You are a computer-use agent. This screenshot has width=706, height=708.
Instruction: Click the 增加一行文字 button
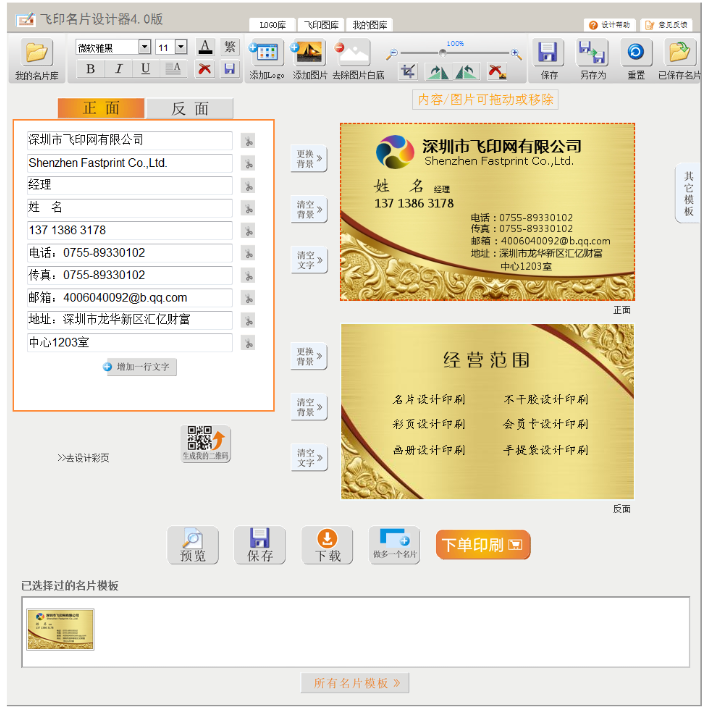[x=140, y=367]
